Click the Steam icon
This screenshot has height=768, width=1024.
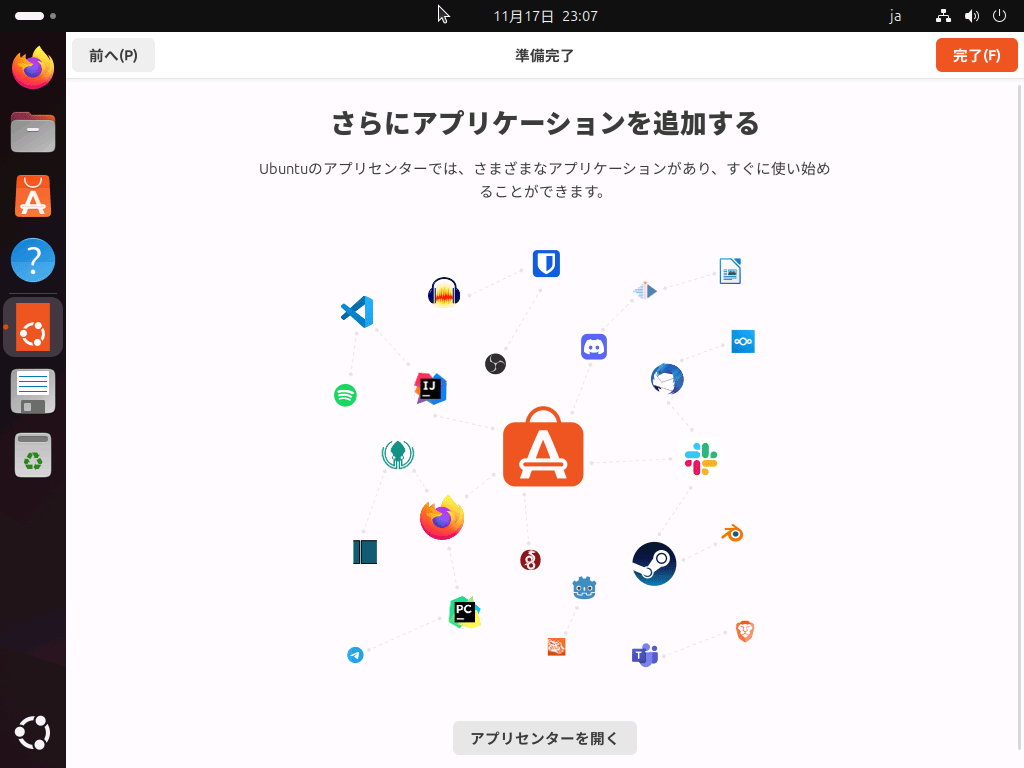pyautogui.click(x=654, y=564)
